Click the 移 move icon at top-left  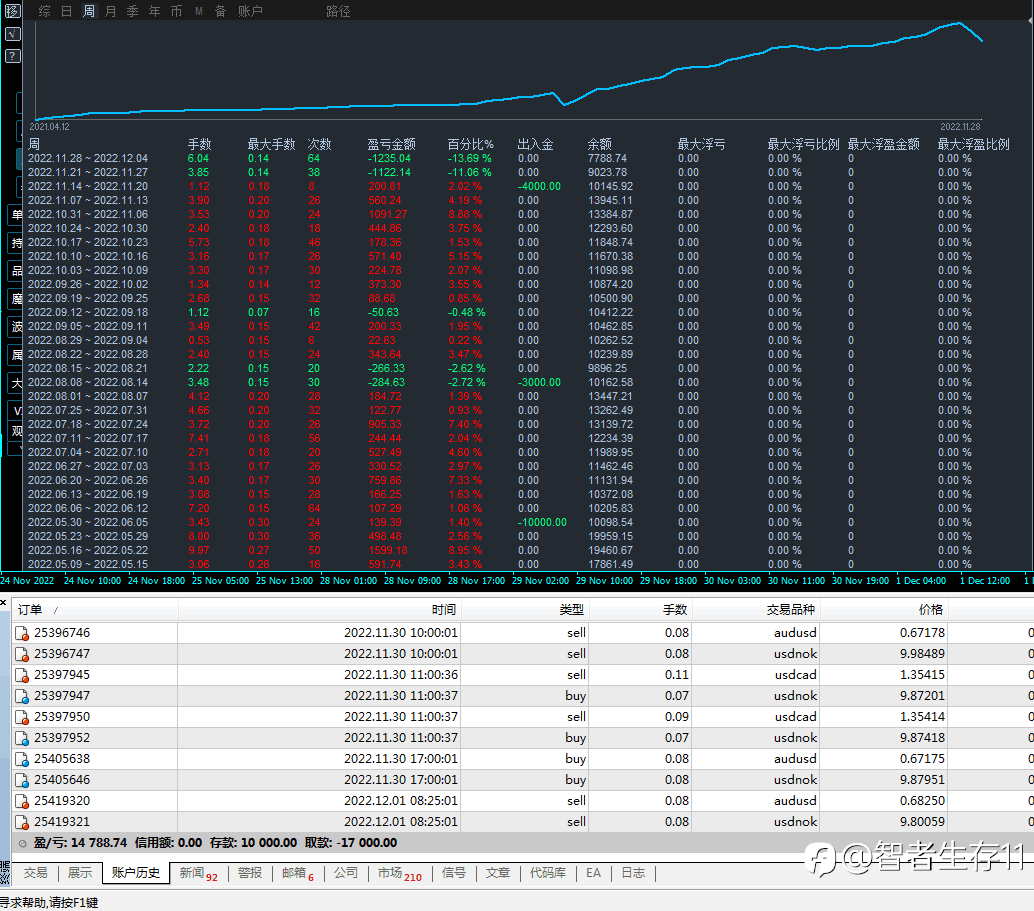click(12, 12)
